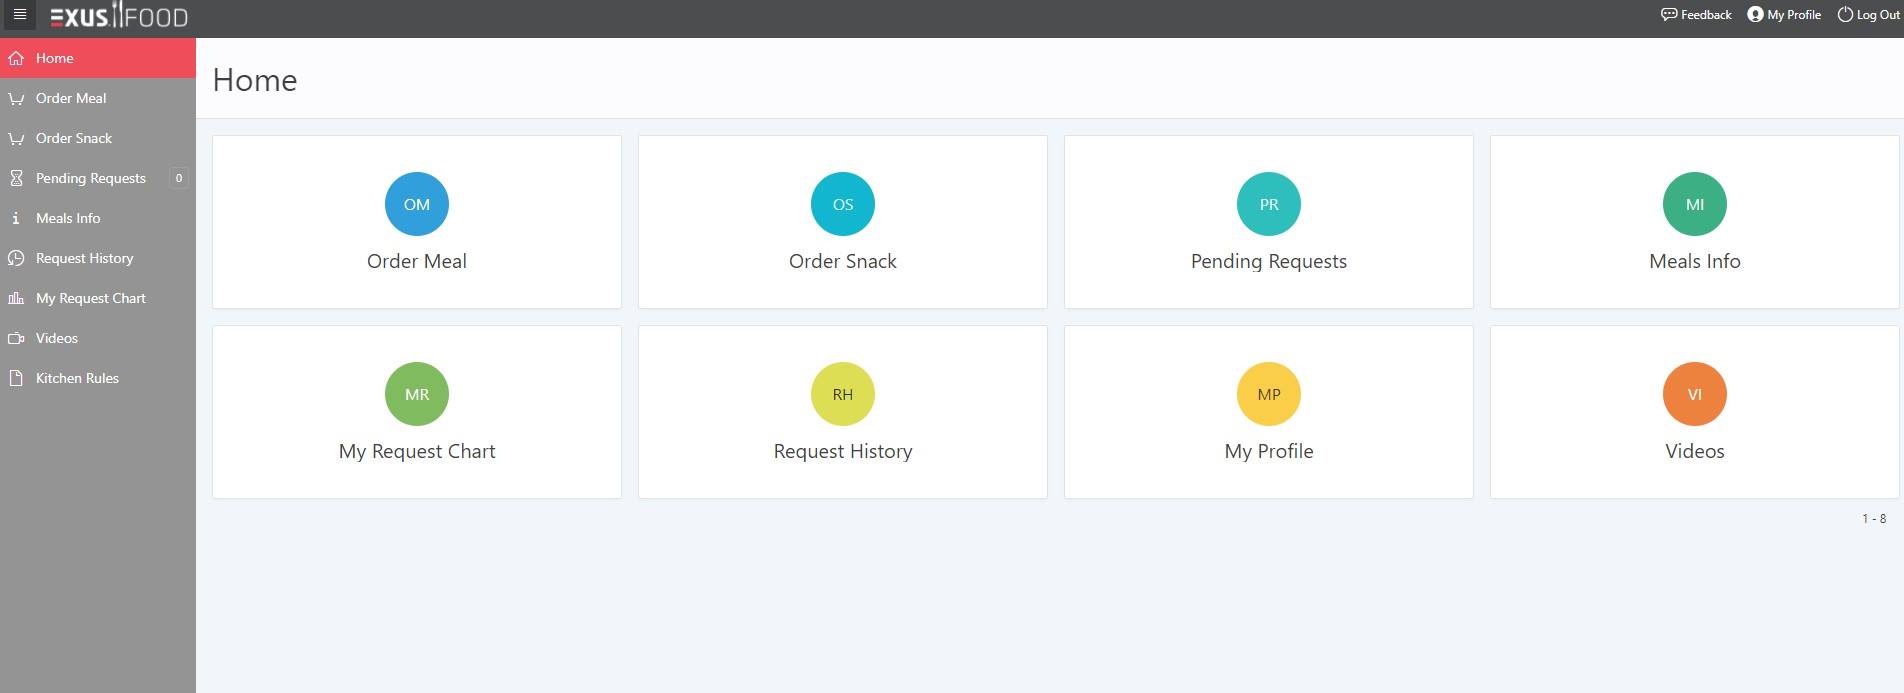
Task: Open Pending Requests sidebar item
Action: (x=91, y=178)
